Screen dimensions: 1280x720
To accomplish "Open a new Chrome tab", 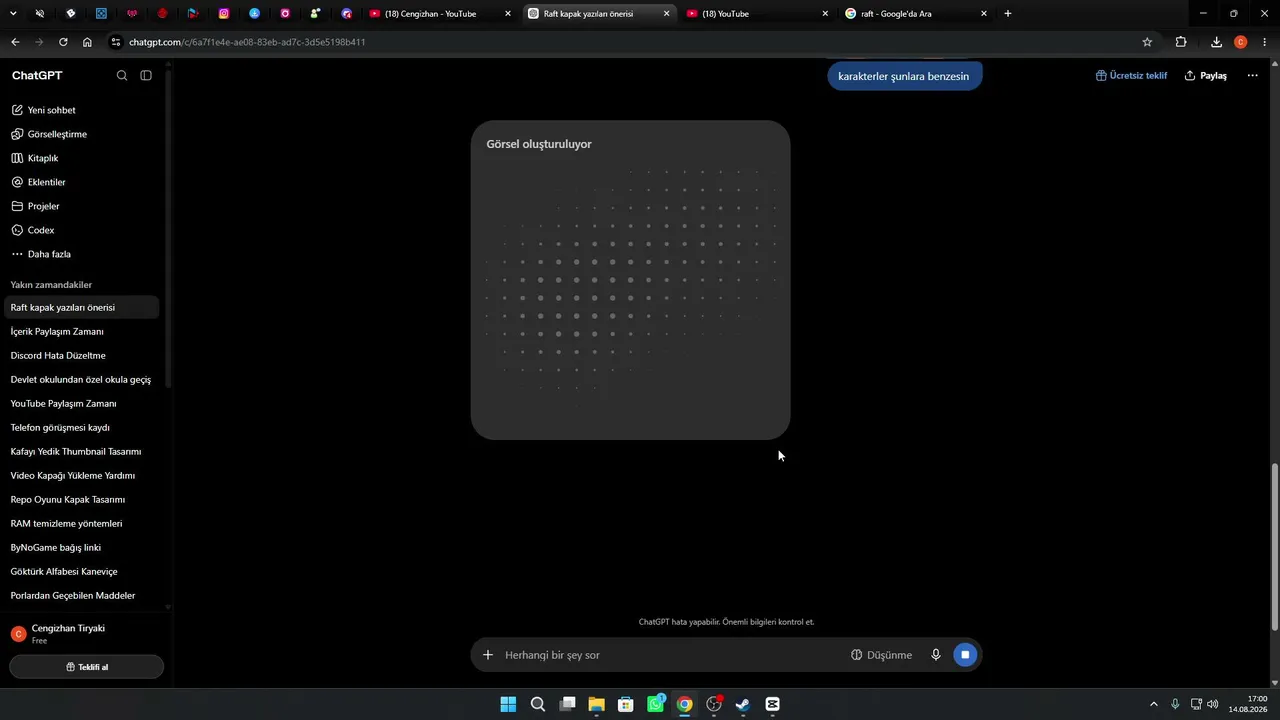I will (1008, 14).
